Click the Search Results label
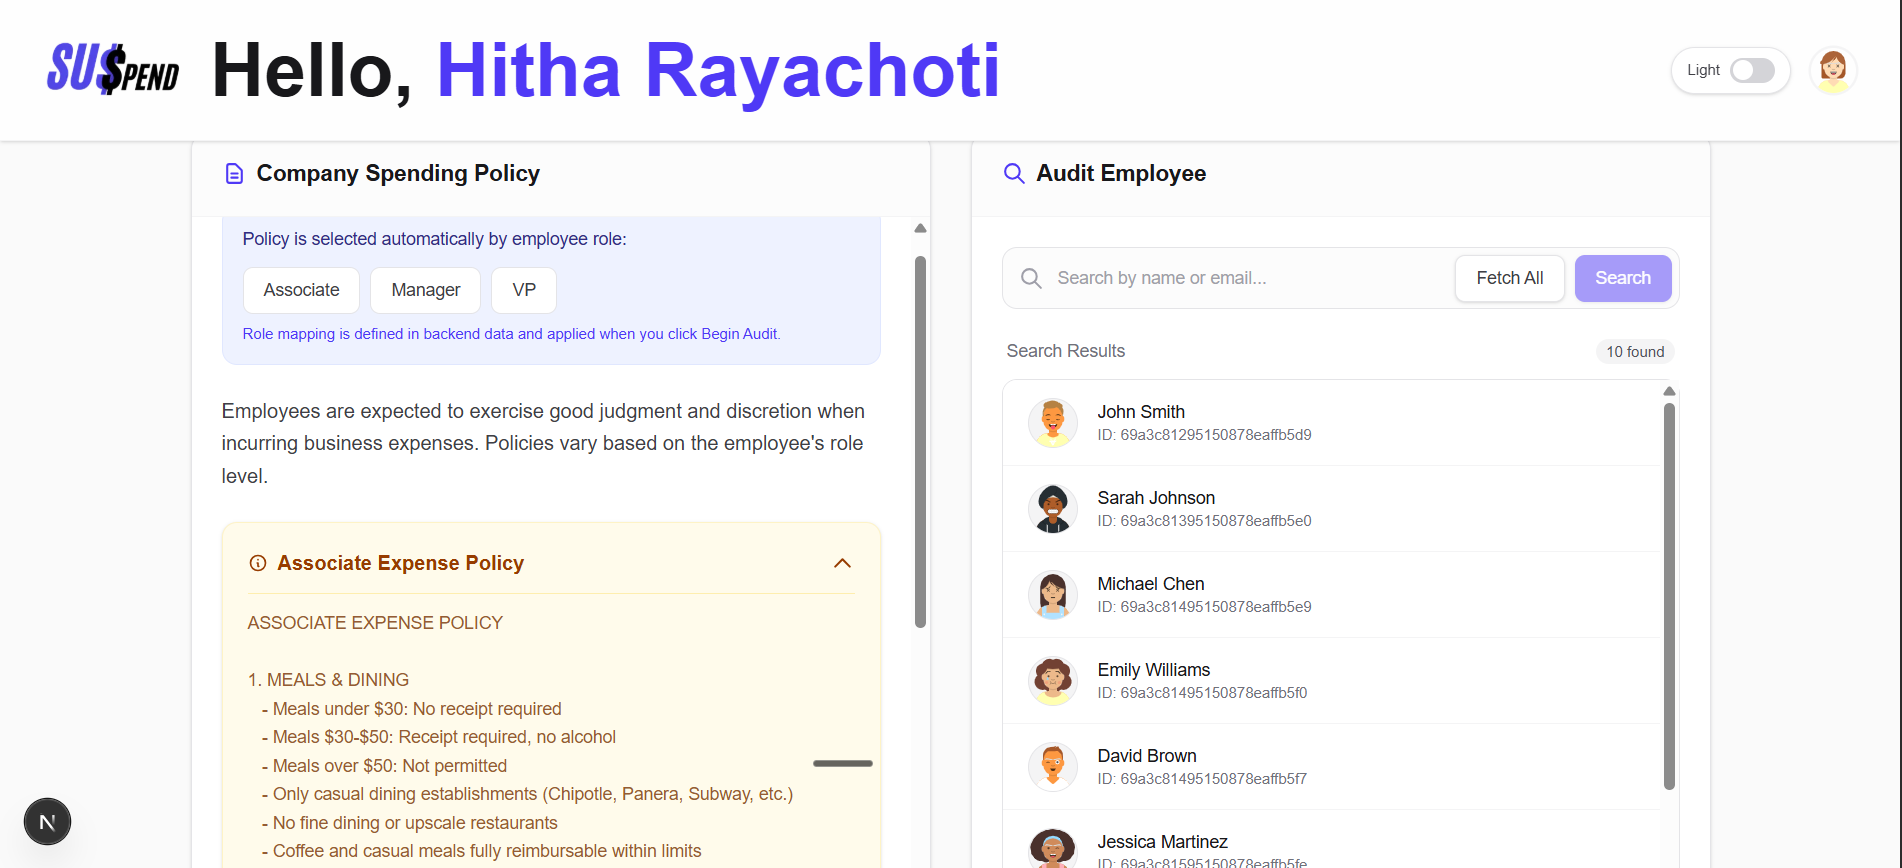This screenshot has width=1902, height=868. point(1066,351)
